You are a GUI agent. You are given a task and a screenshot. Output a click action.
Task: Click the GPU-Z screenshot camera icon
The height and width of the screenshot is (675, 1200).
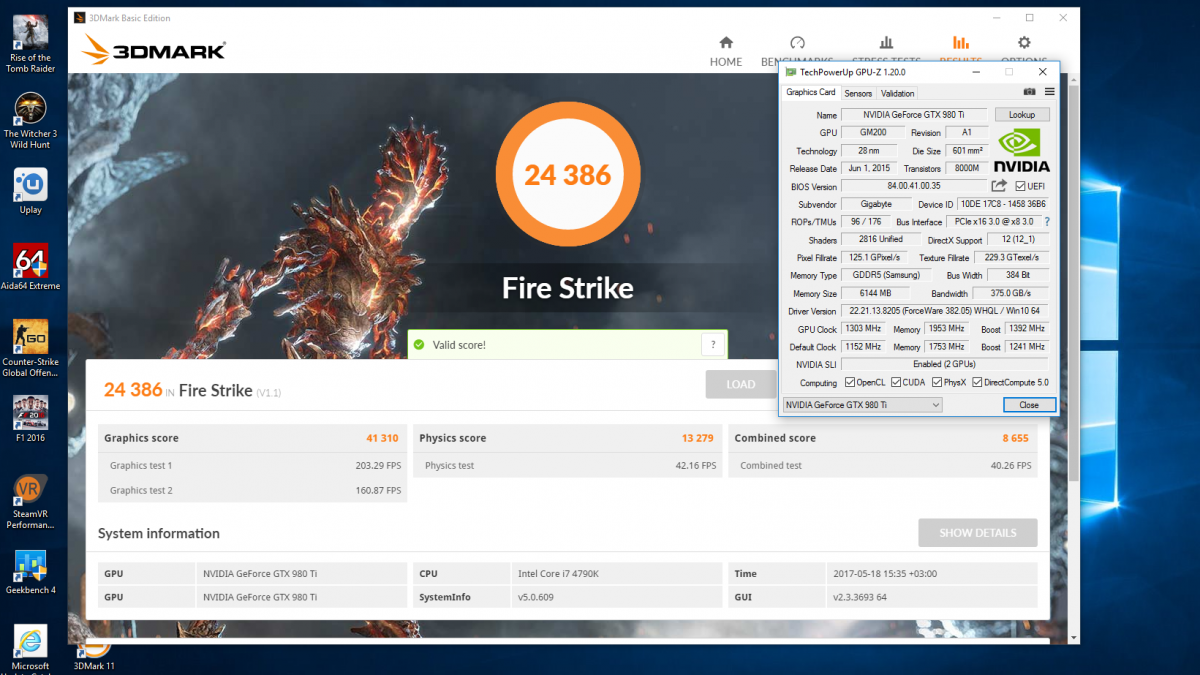1029,92
